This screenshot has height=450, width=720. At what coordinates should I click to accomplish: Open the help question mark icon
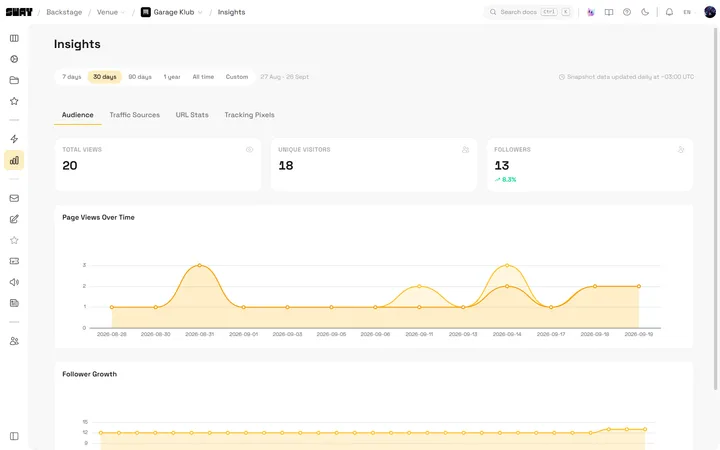(627, 12)
